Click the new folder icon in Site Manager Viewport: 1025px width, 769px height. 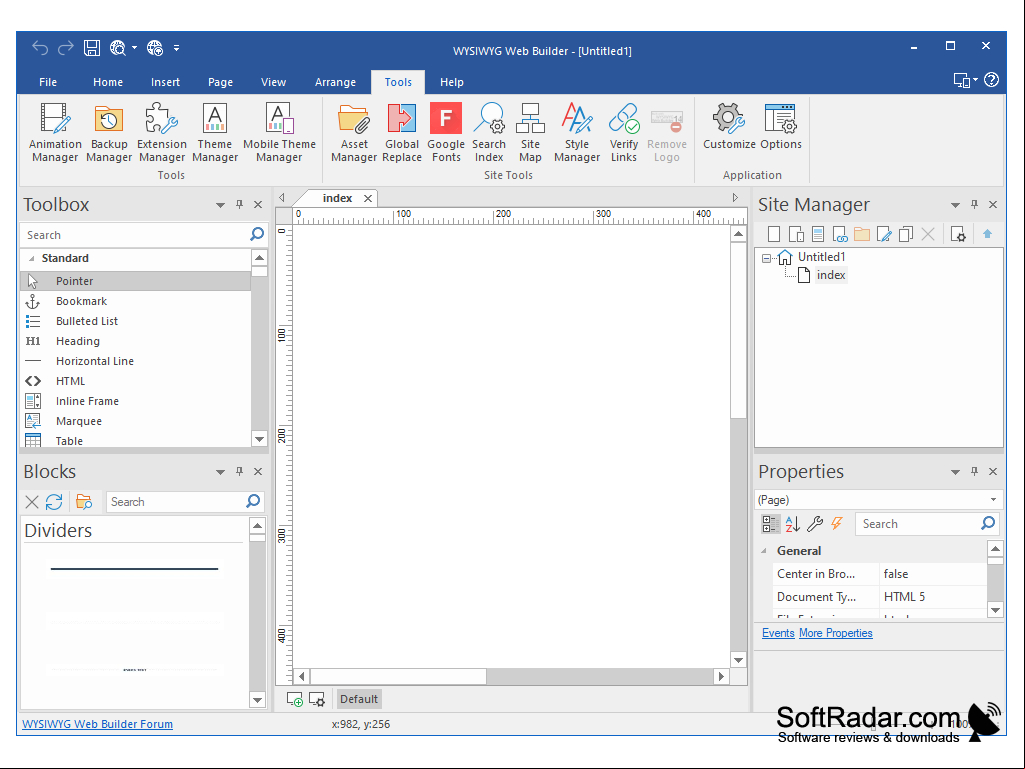tap(862, 234)
